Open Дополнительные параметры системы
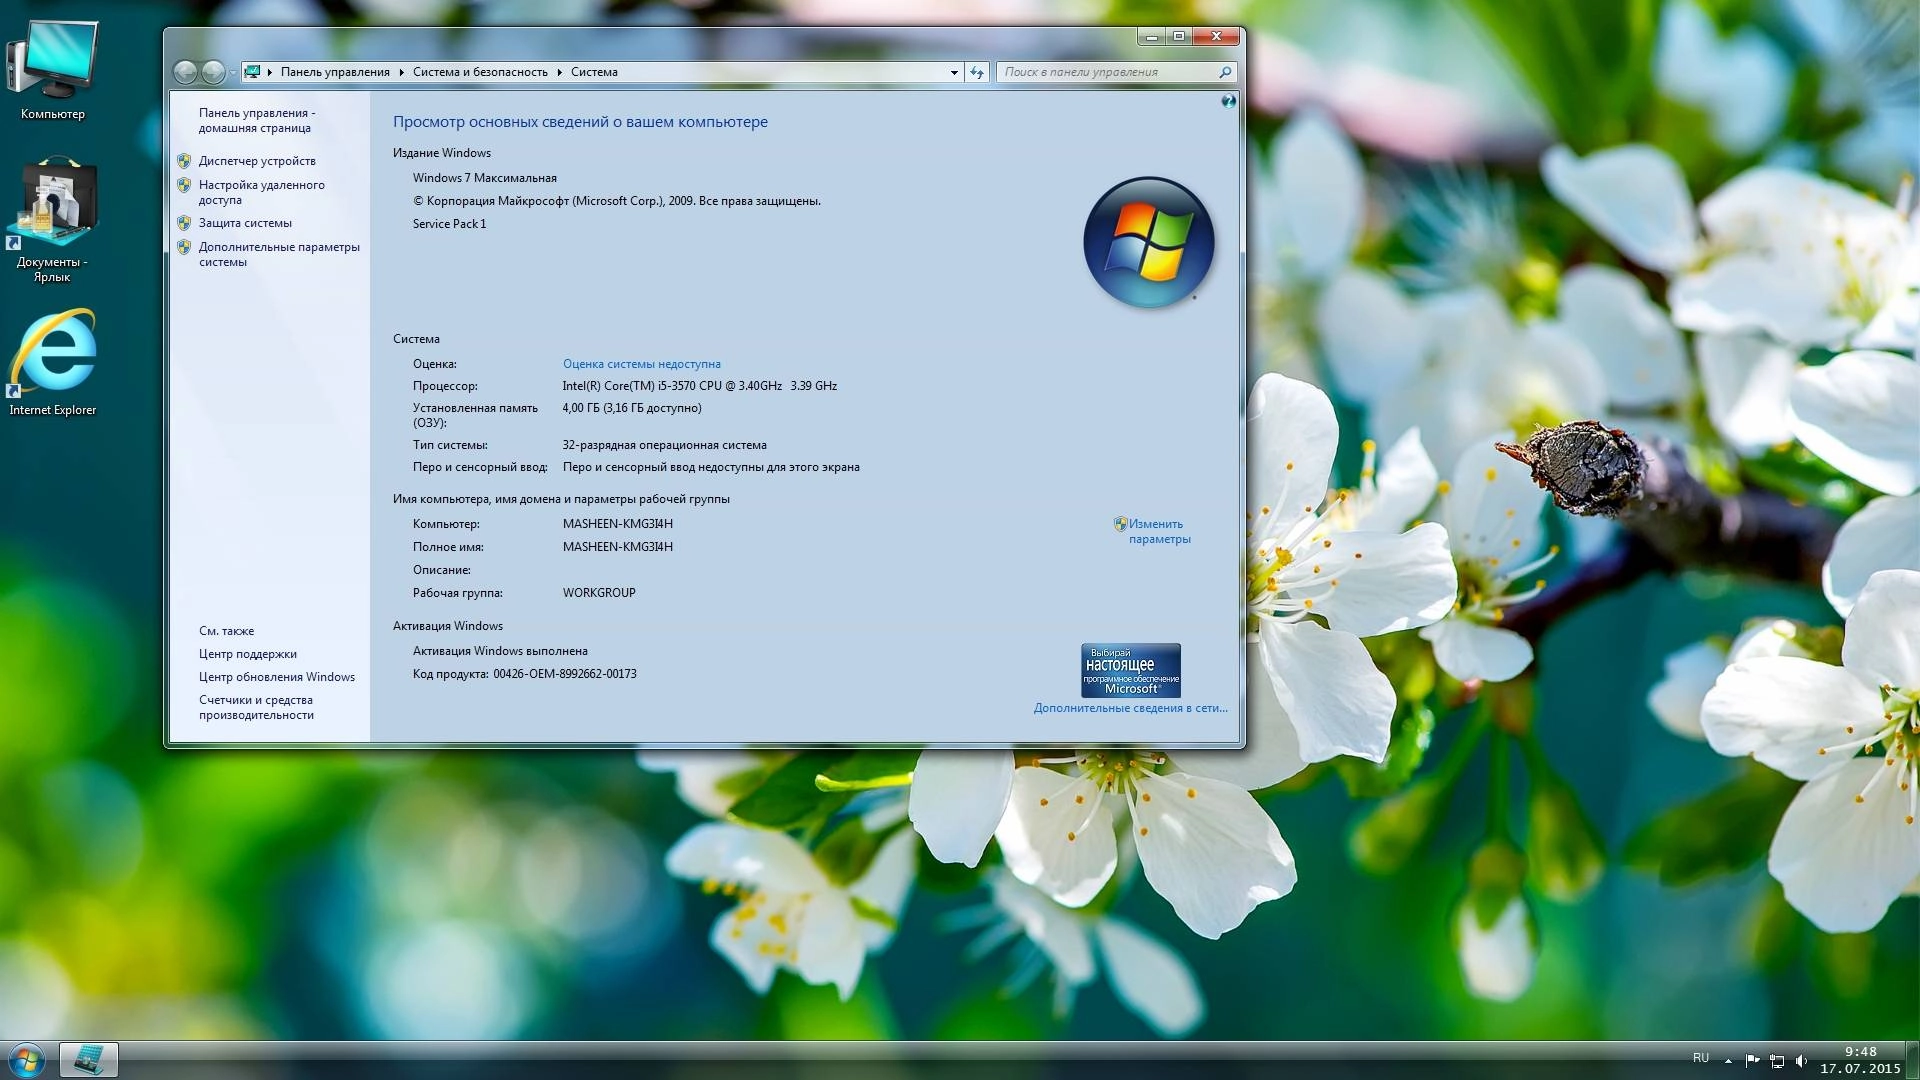The width and height of the screenshot is (1920, 1080). [279, 254]
